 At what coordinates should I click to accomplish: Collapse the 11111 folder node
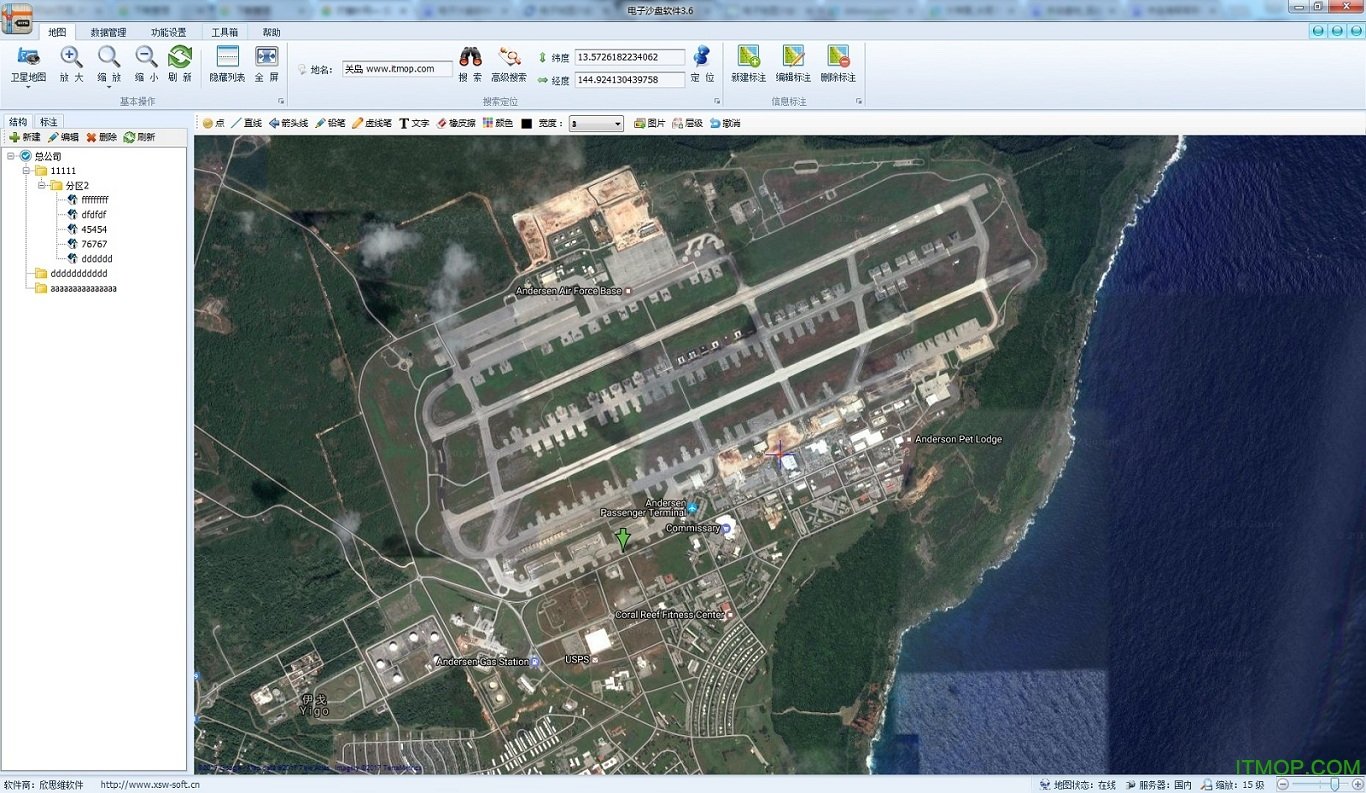[x=25, y=171]
